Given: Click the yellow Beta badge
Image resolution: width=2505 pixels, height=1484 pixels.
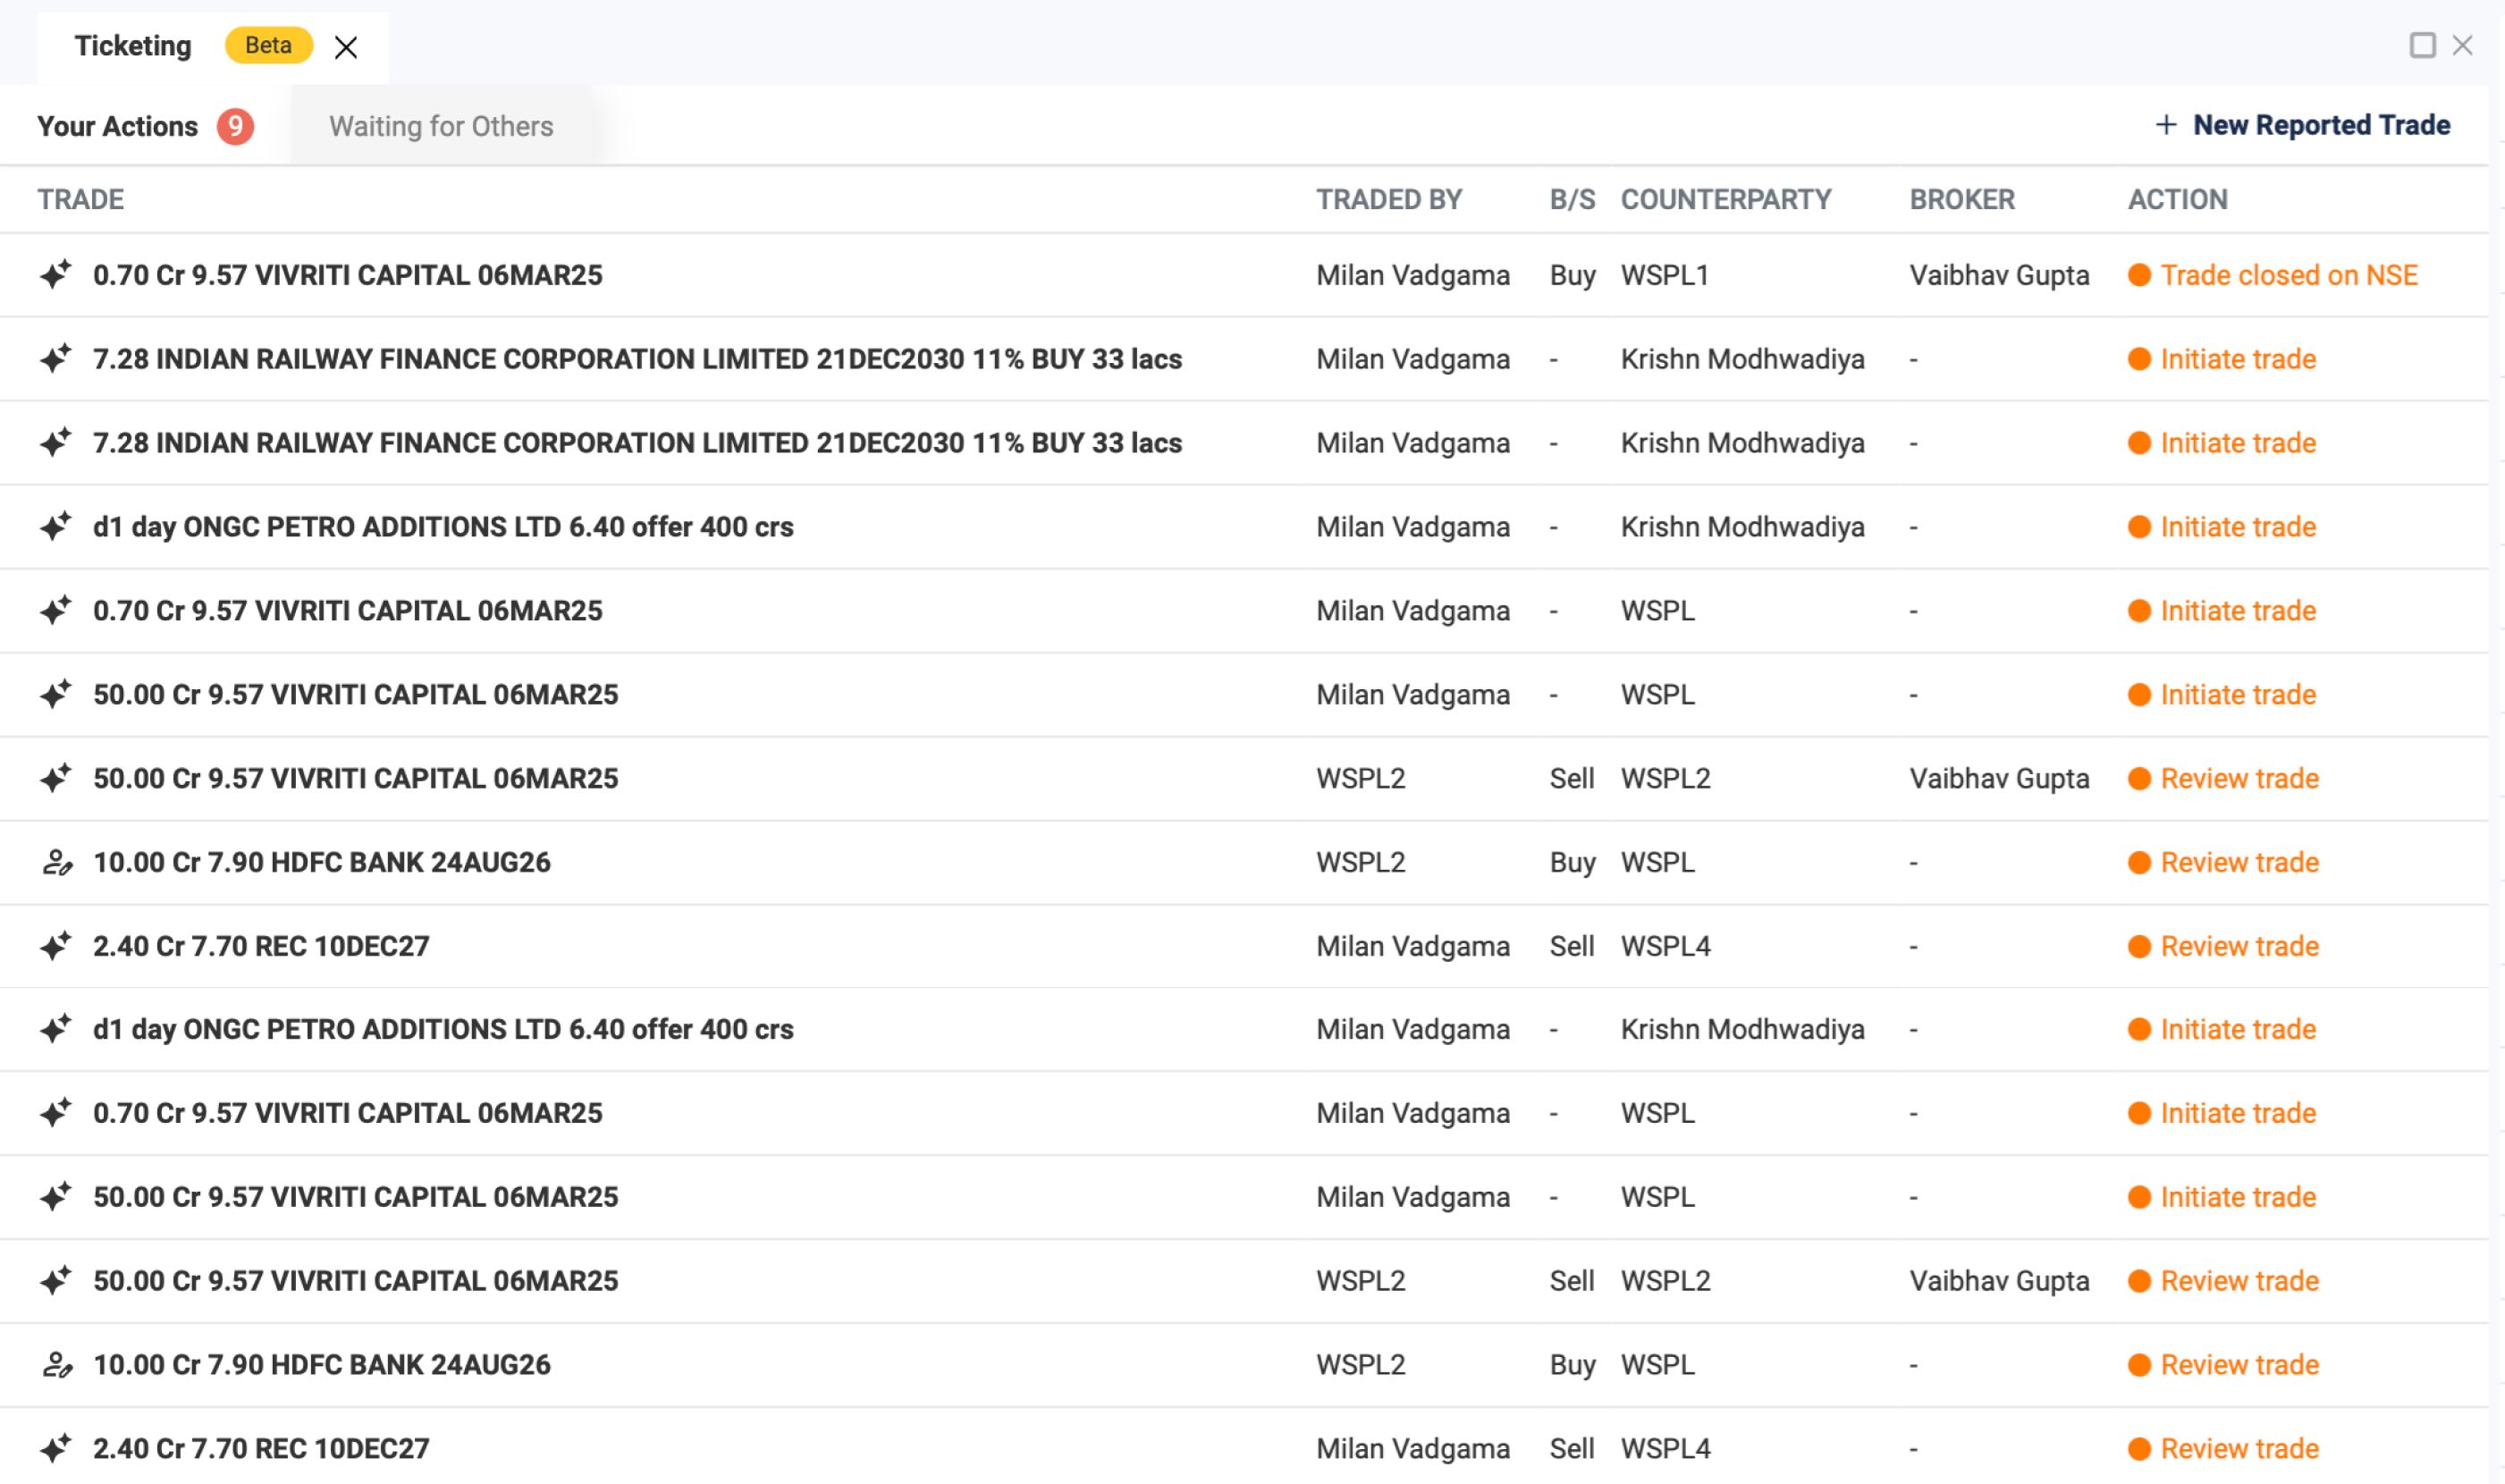Looking at the screenshot, I should coord(268,45).
